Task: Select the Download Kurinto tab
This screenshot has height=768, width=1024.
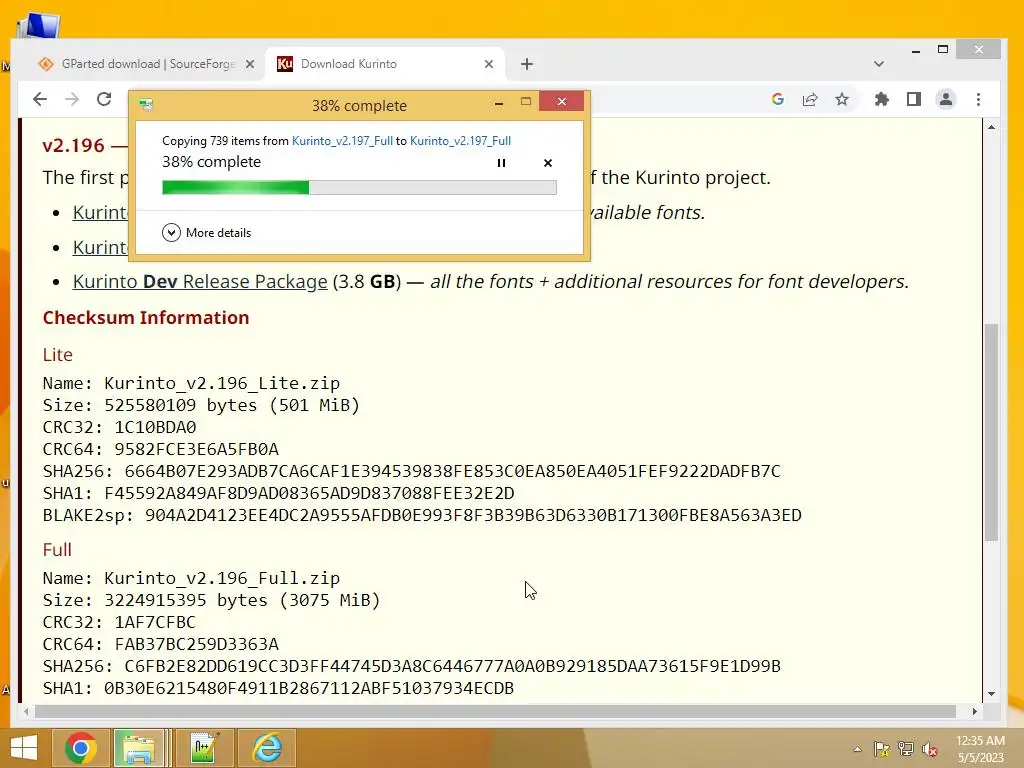Action: (384, 64)
